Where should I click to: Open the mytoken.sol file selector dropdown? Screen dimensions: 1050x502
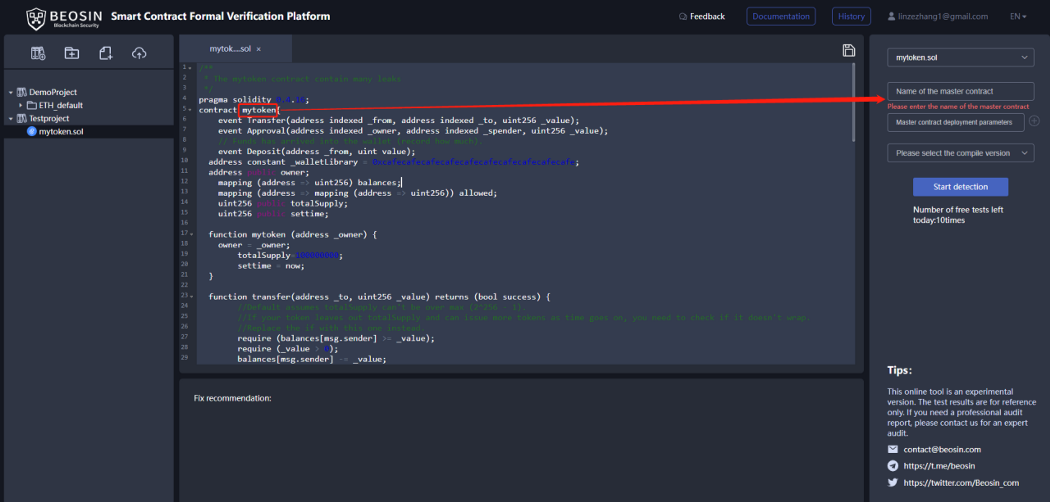click(x=960, y=58)
